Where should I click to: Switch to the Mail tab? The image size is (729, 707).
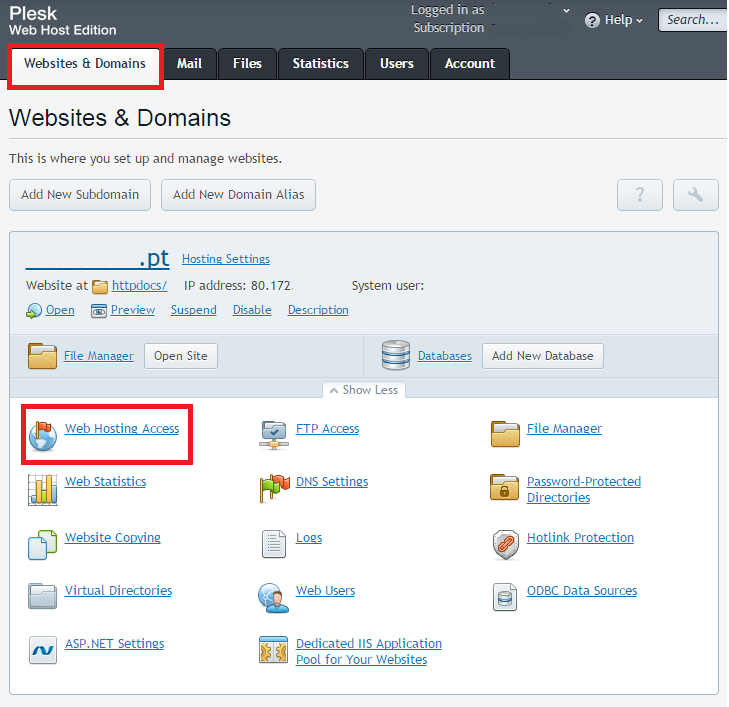[x=189, y=63]
